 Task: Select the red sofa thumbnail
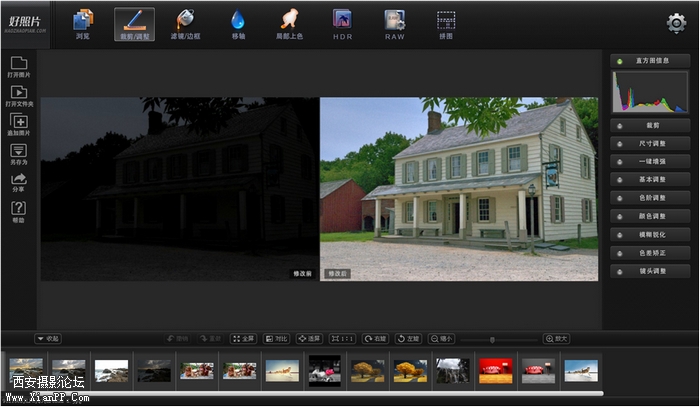pos(495,369)
